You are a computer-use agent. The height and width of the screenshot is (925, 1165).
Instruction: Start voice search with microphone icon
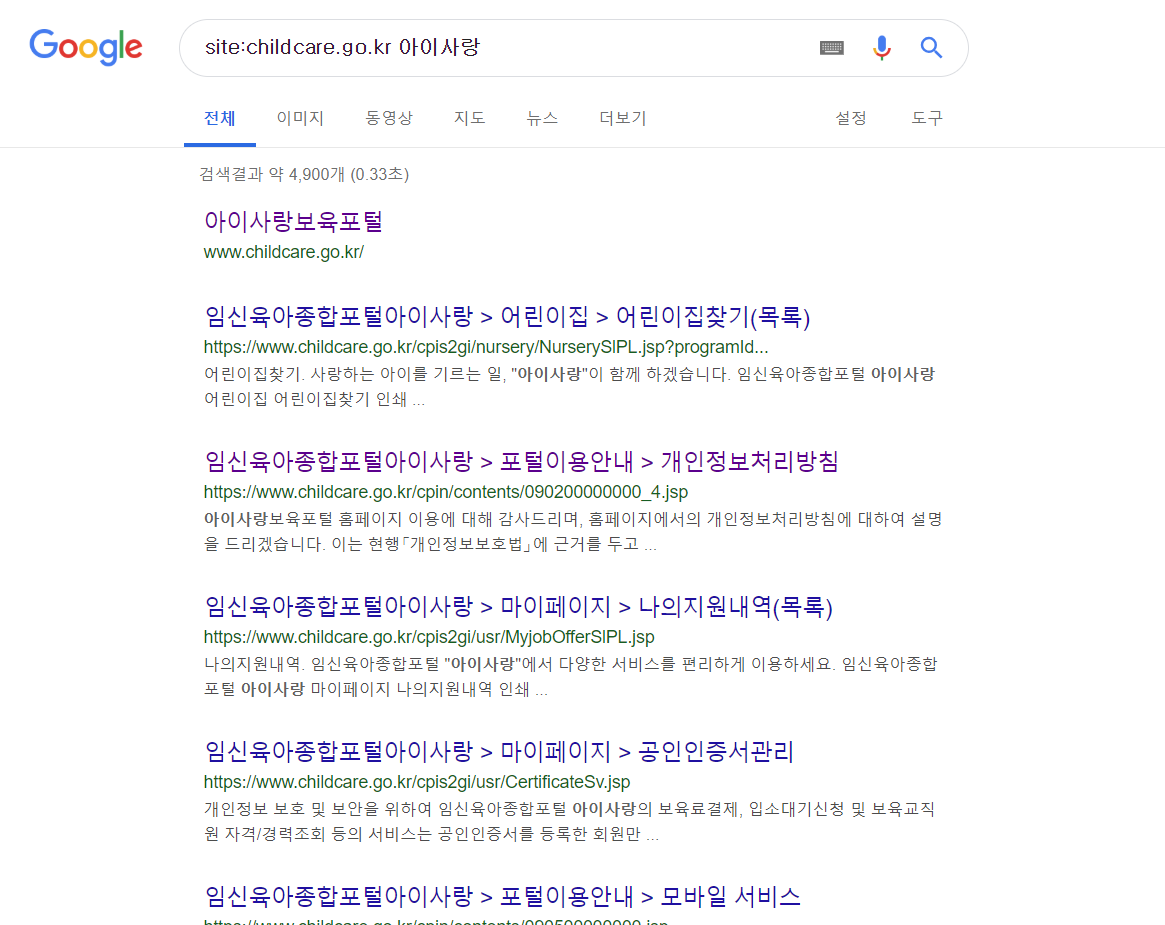point(881,48)
